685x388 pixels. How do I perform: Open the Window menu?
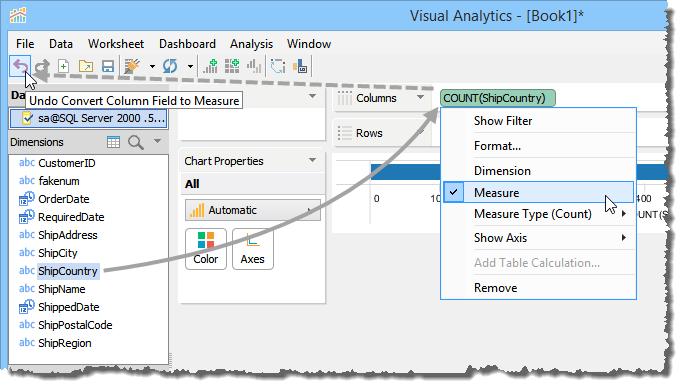coord(309,44)
